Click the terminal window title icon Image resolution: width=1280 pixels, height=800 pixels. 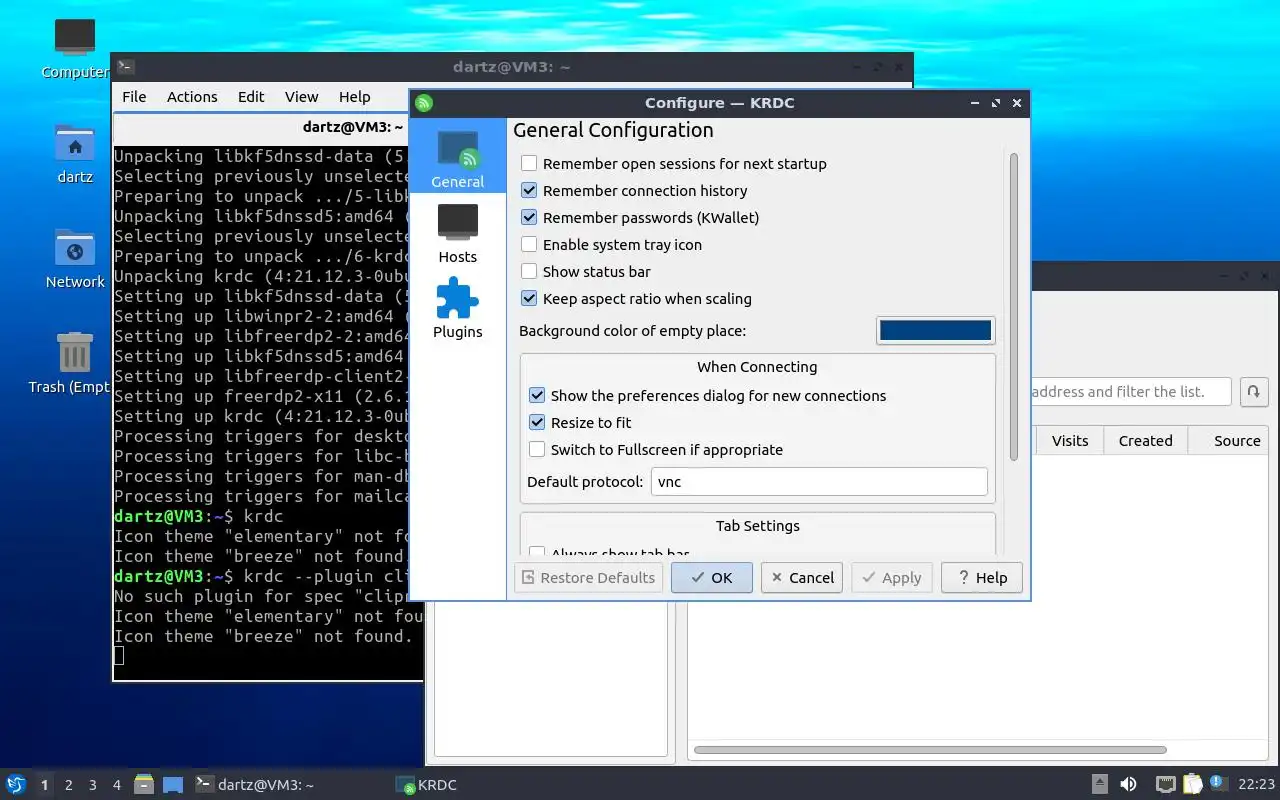(125, 67)
